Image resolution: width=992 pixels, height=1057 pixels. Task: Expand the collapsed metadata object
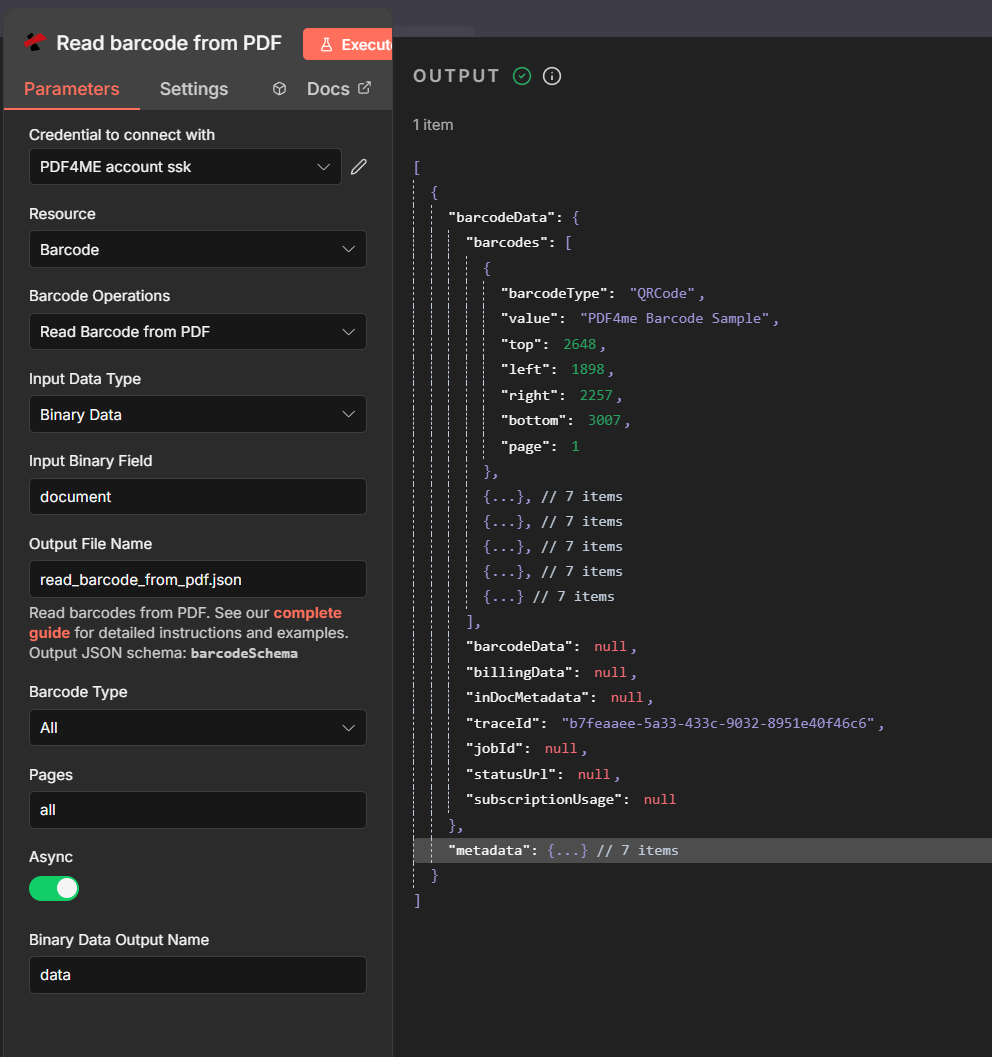pos(567,850)
